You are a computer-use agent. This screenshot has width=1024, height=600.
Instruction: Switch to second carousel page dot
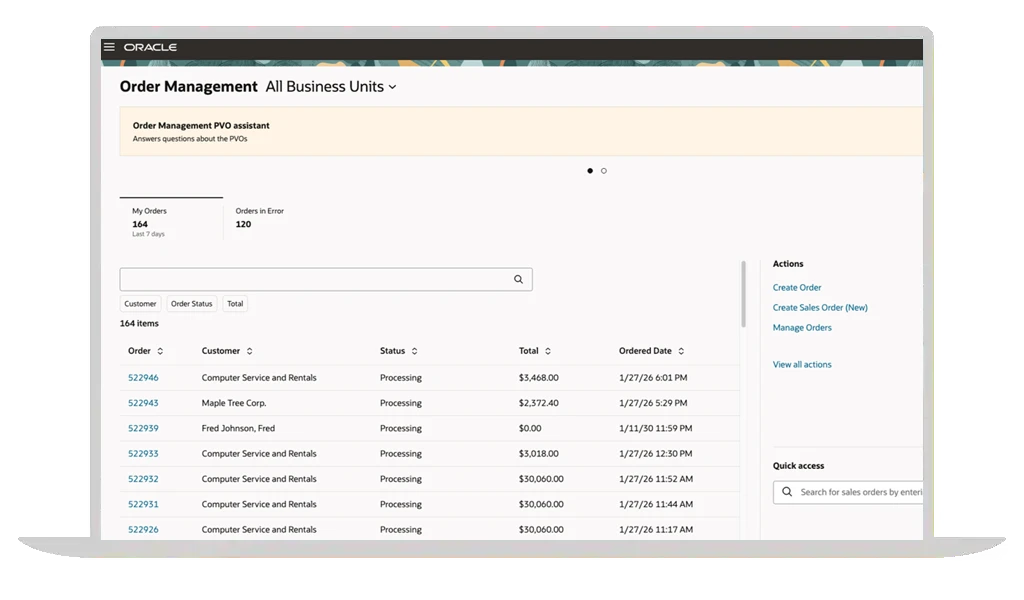(604, 171)
